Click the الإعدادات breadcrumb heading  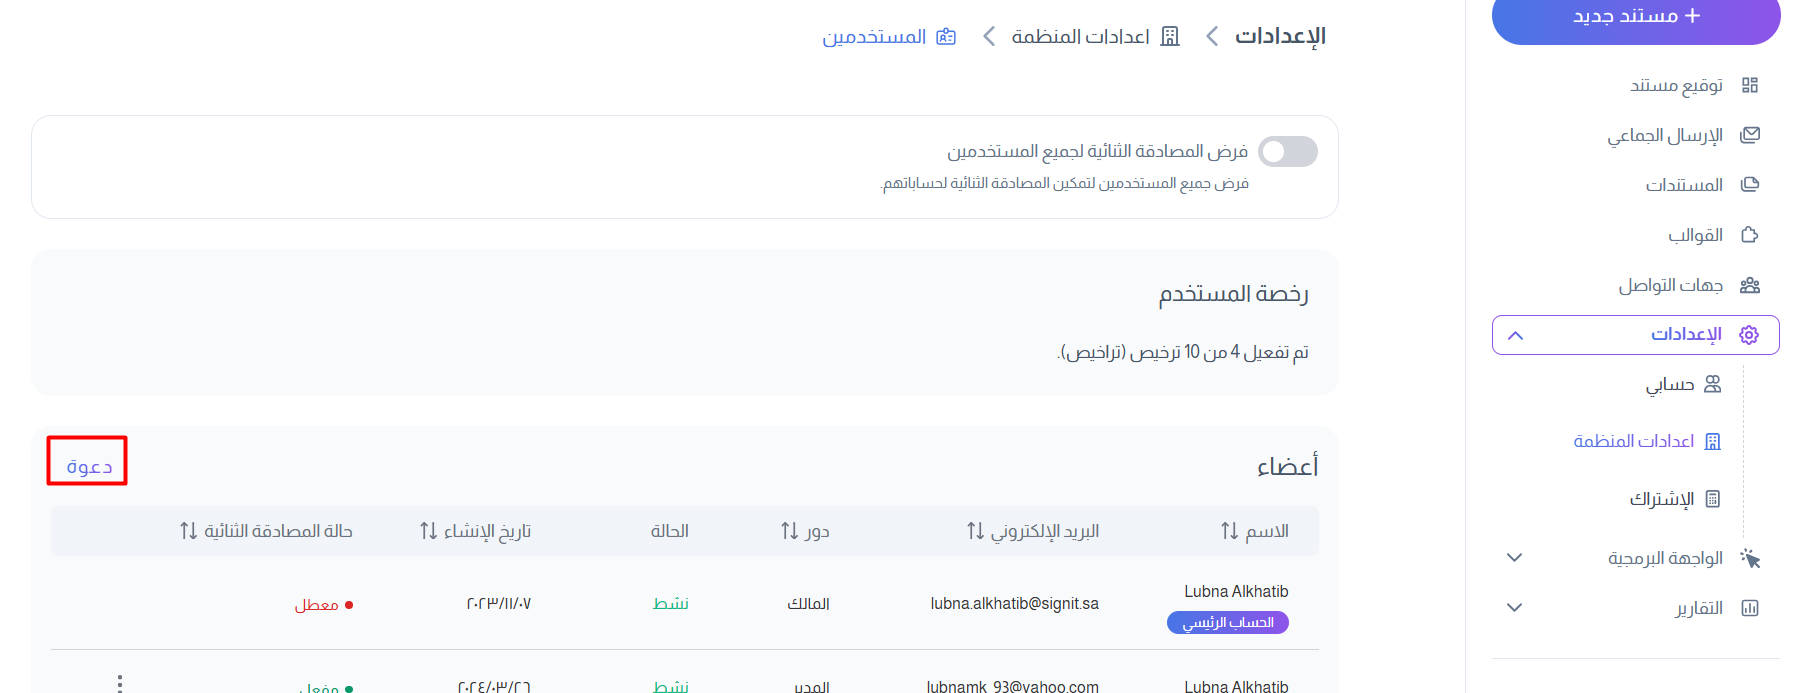click(x=1280, y=37)
